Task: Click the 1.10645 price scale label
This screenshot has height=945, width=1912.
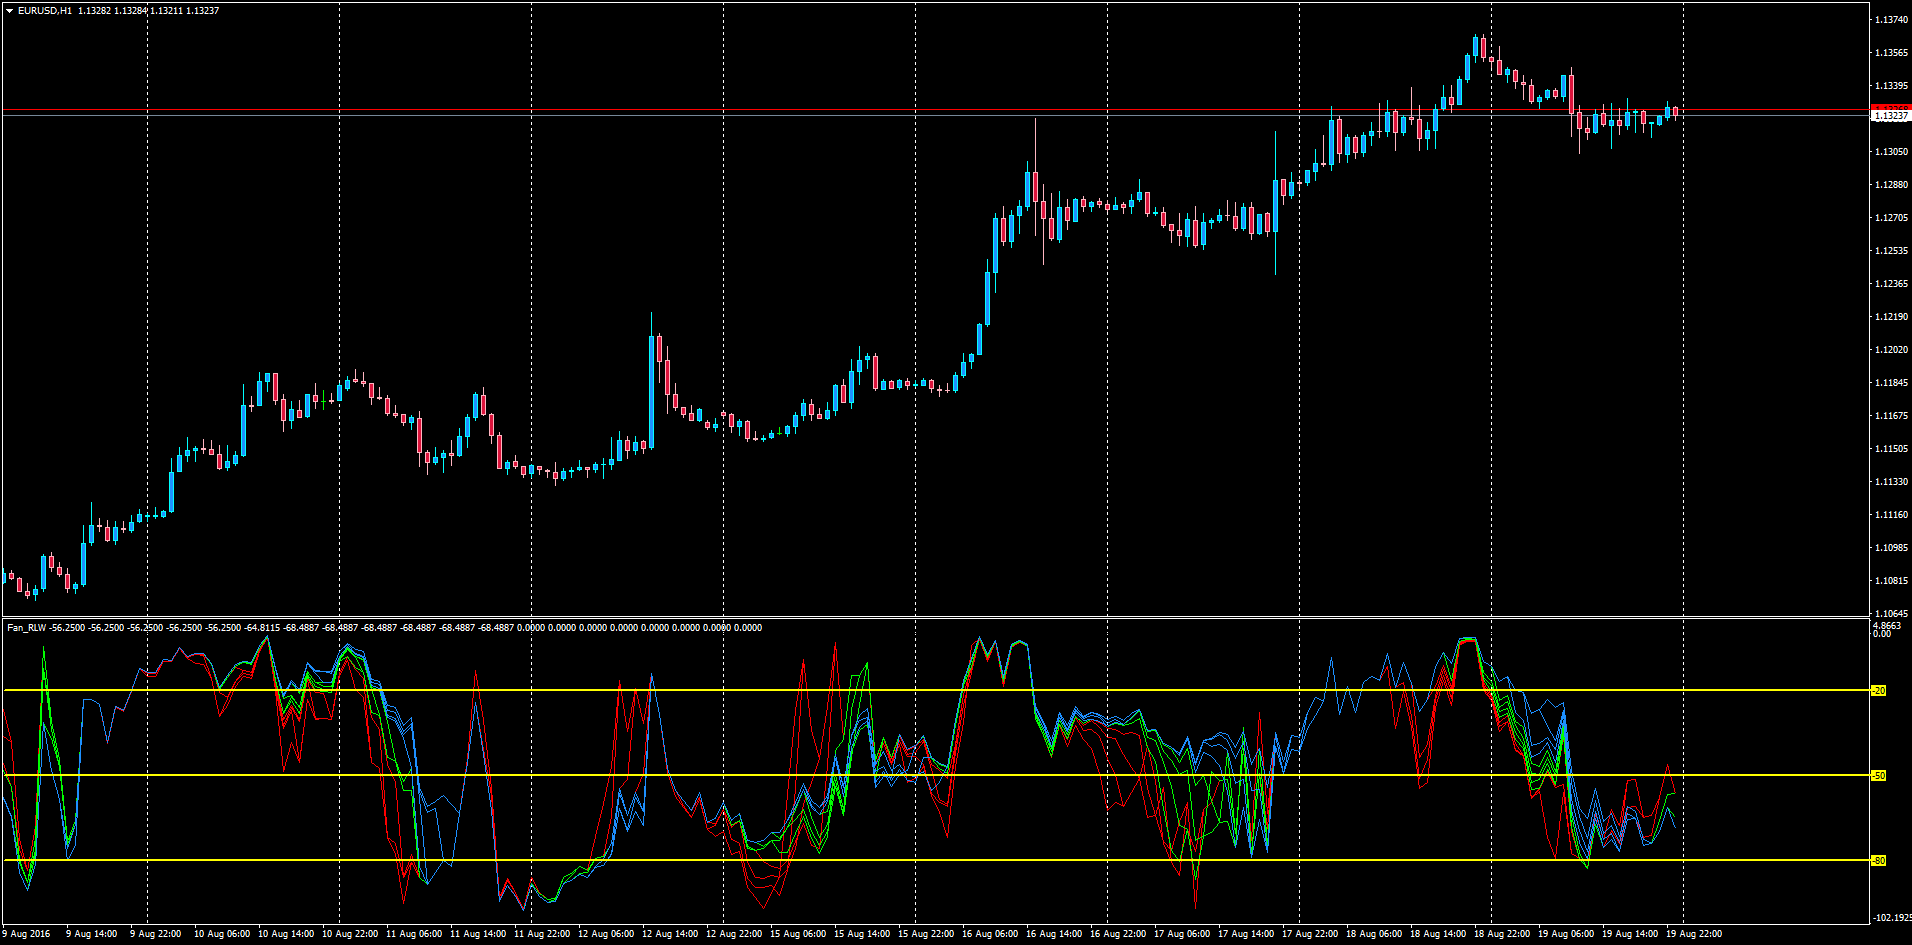Action: pyautogui.click(x=1891, y=614)
